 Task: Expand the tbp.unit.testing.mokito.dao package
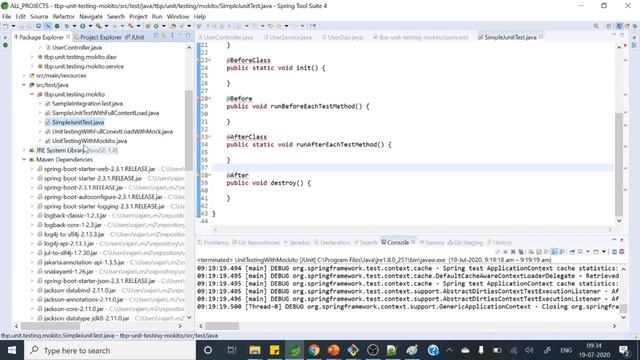(32, 57)
